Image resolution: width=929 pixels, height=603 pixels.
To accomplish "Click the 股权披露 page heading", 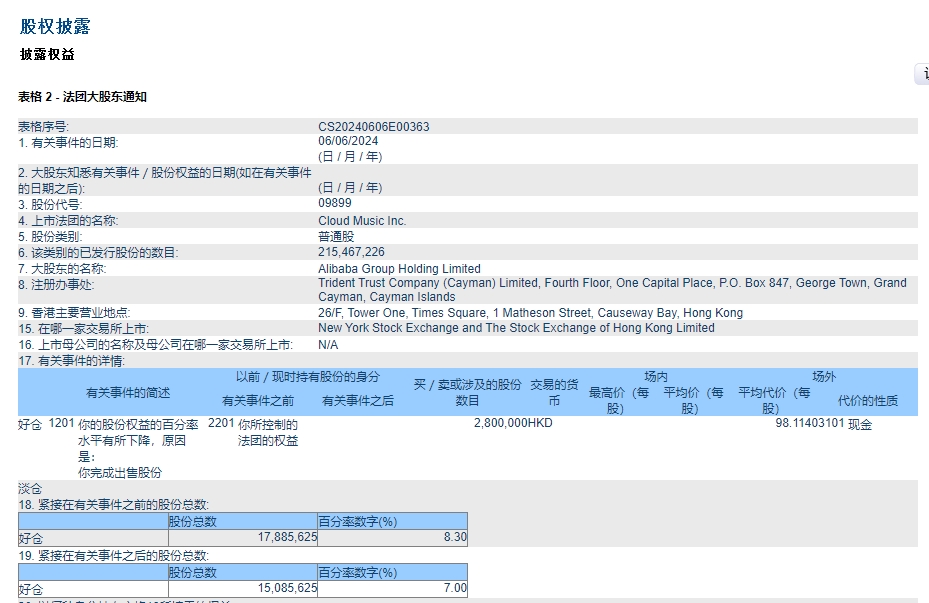I will 53,27.
